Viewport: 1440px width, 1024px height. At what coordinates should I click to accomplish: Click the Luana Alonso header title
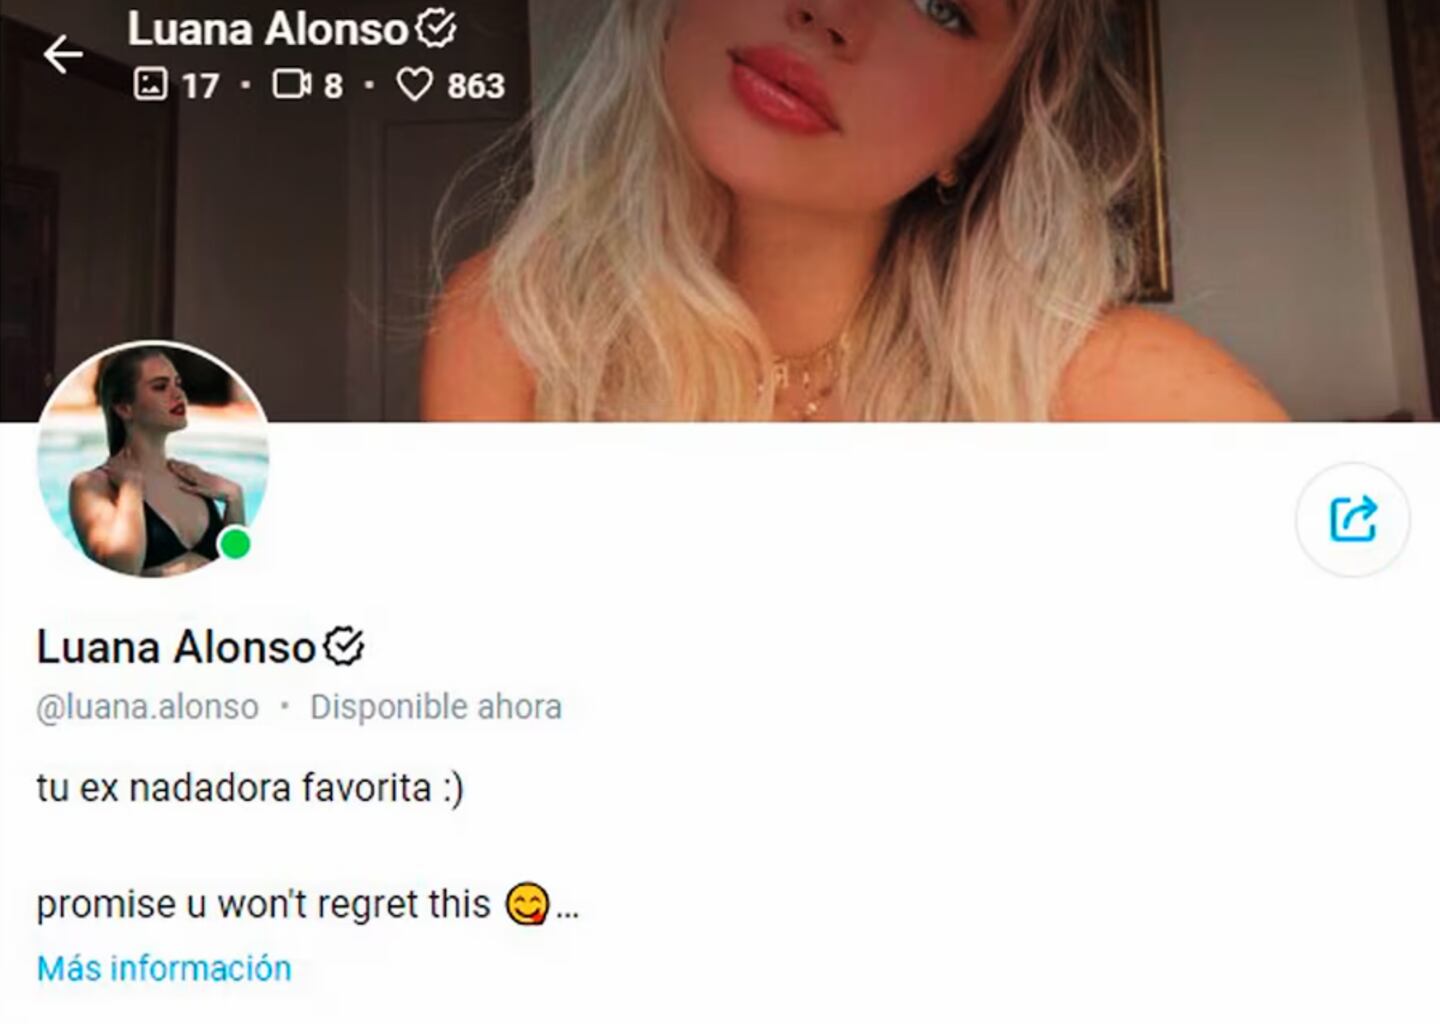(x=268, y=29)
